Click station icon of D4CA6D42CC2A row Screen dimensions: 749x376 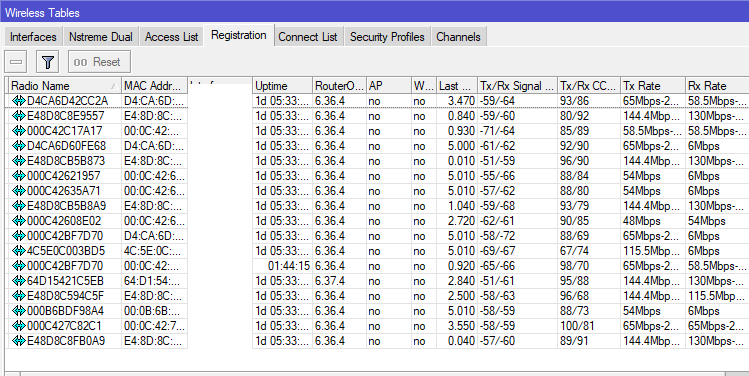pyautogui.click(x=19, y=101)
